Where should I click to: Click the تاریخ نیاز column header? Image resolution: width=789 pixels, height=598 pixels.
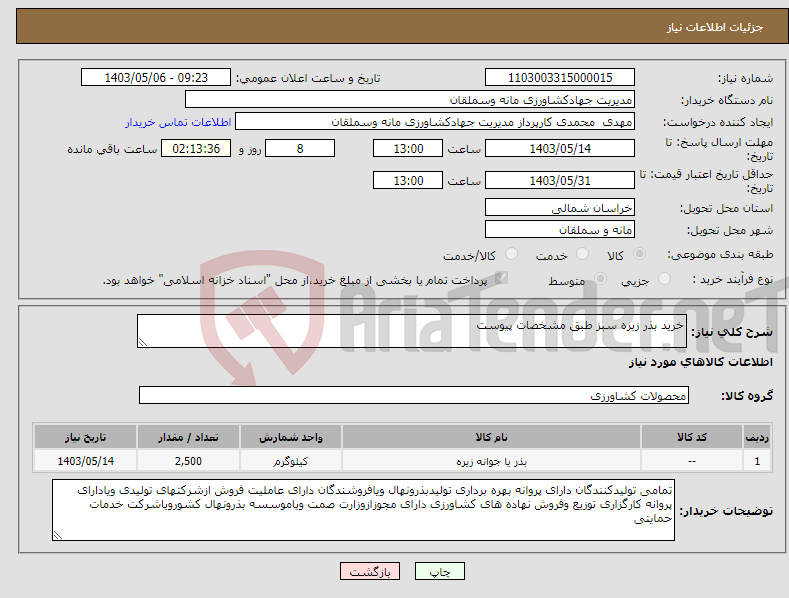click(86, 437)
